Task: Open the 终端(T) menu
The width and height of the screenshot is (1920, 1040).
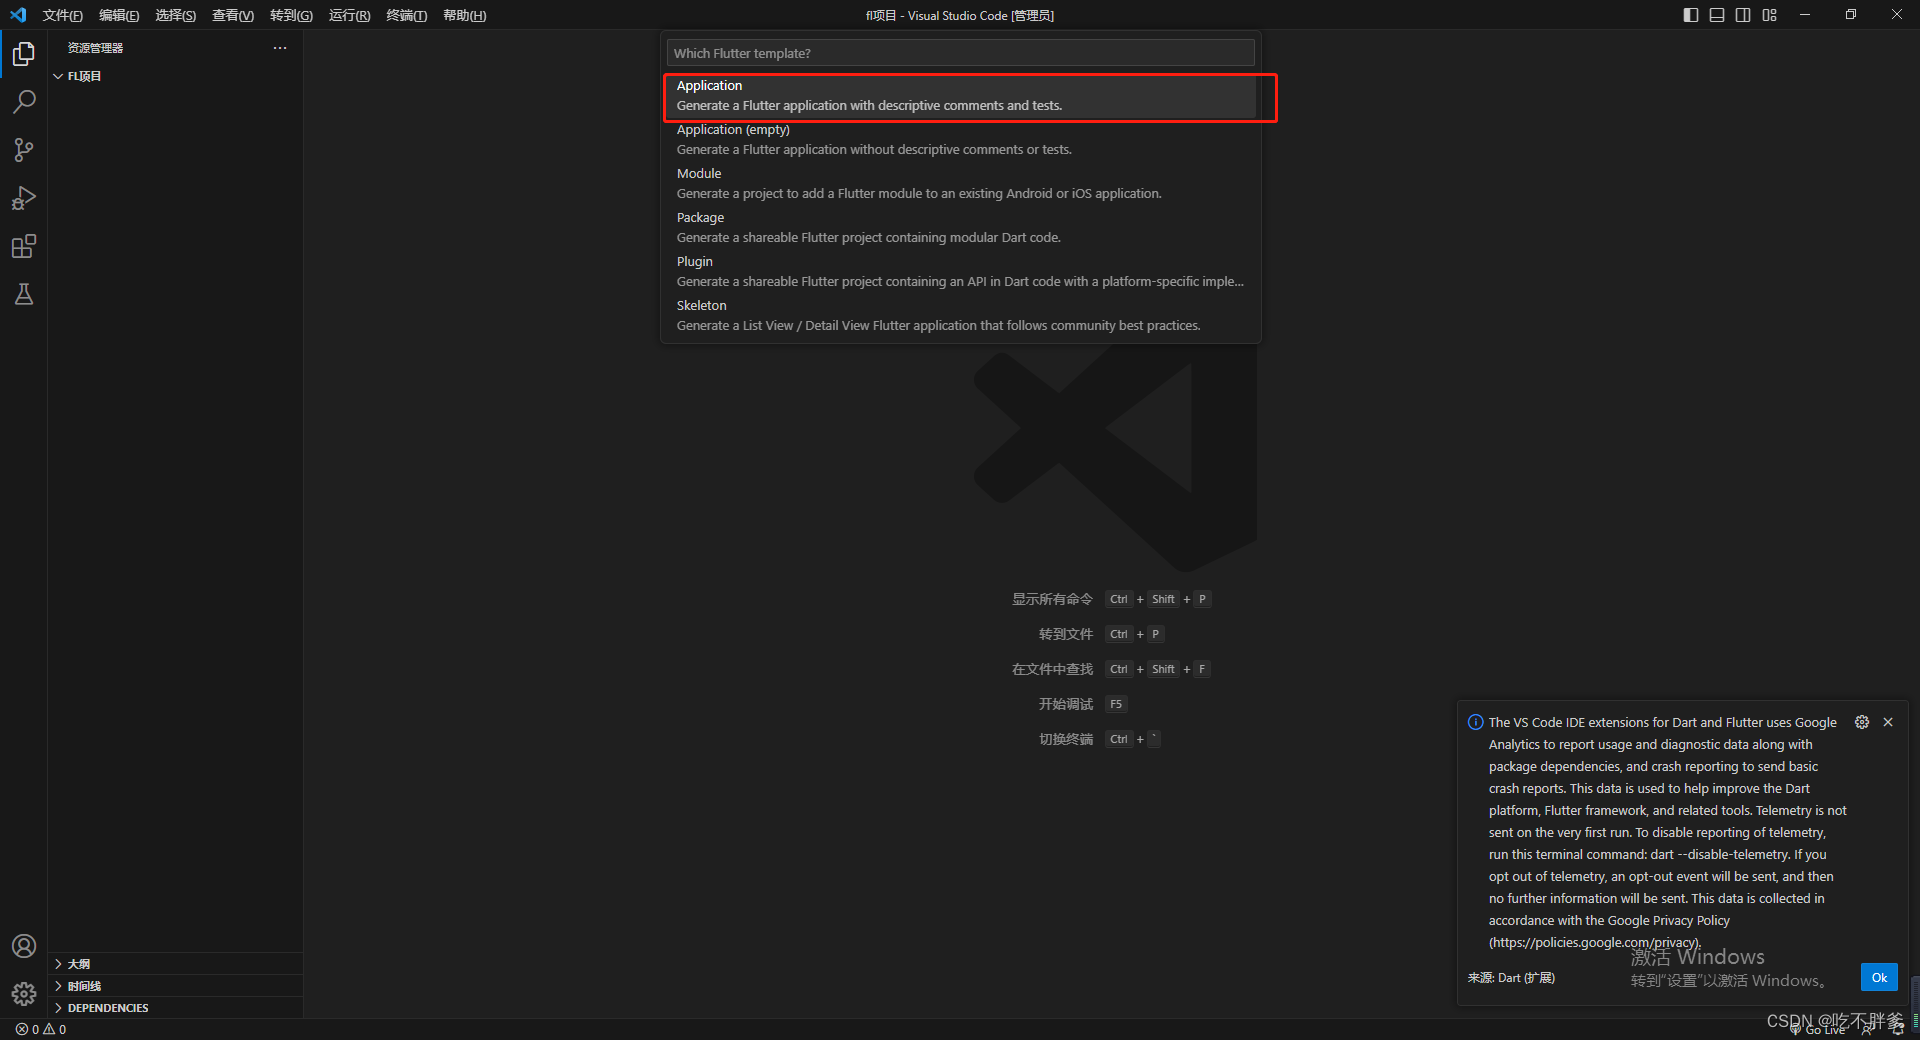Action: (407, 15)
